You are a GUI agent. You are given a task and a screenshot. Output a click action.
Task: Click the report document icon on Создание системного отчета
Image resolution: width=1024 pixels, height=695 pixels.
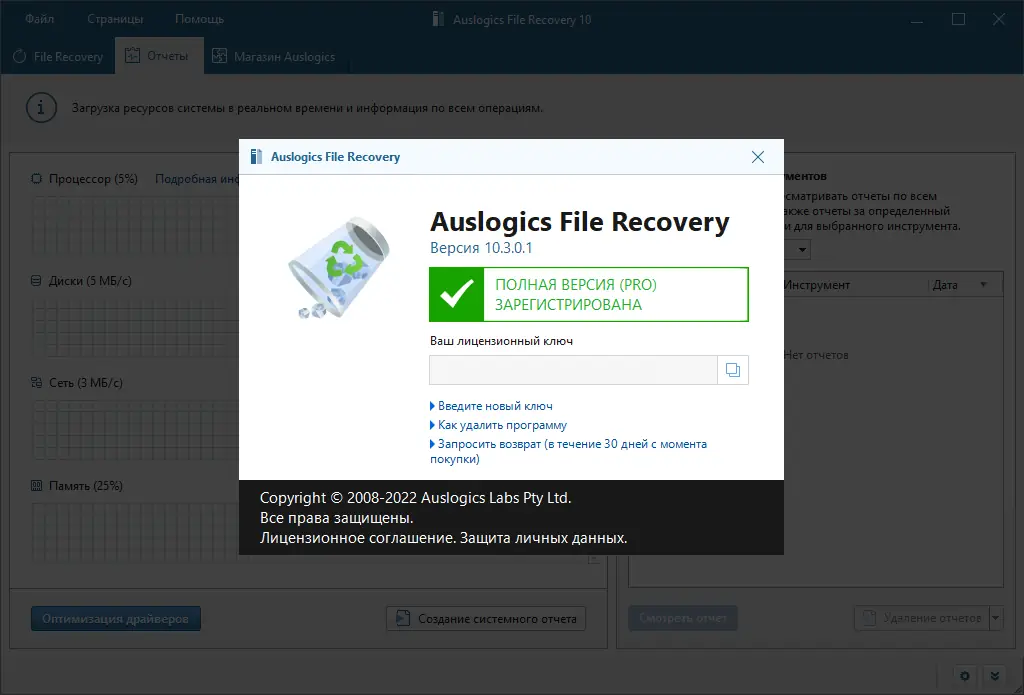(403, 618)
